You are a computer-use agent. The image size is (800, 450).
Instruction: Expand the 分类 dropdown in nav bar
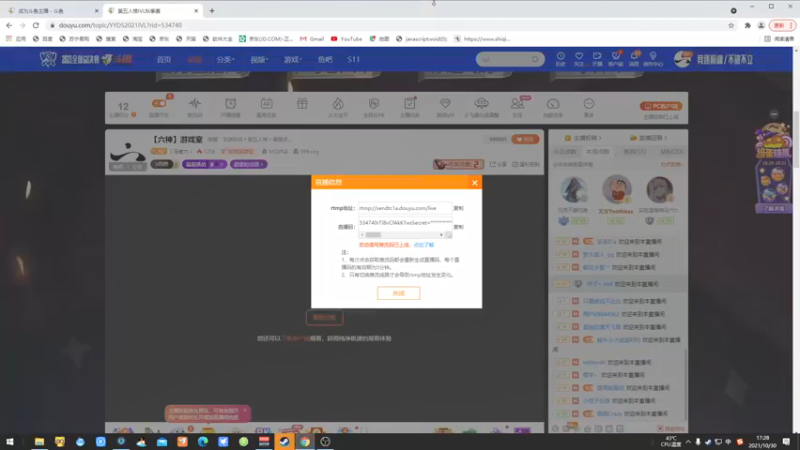225,60
